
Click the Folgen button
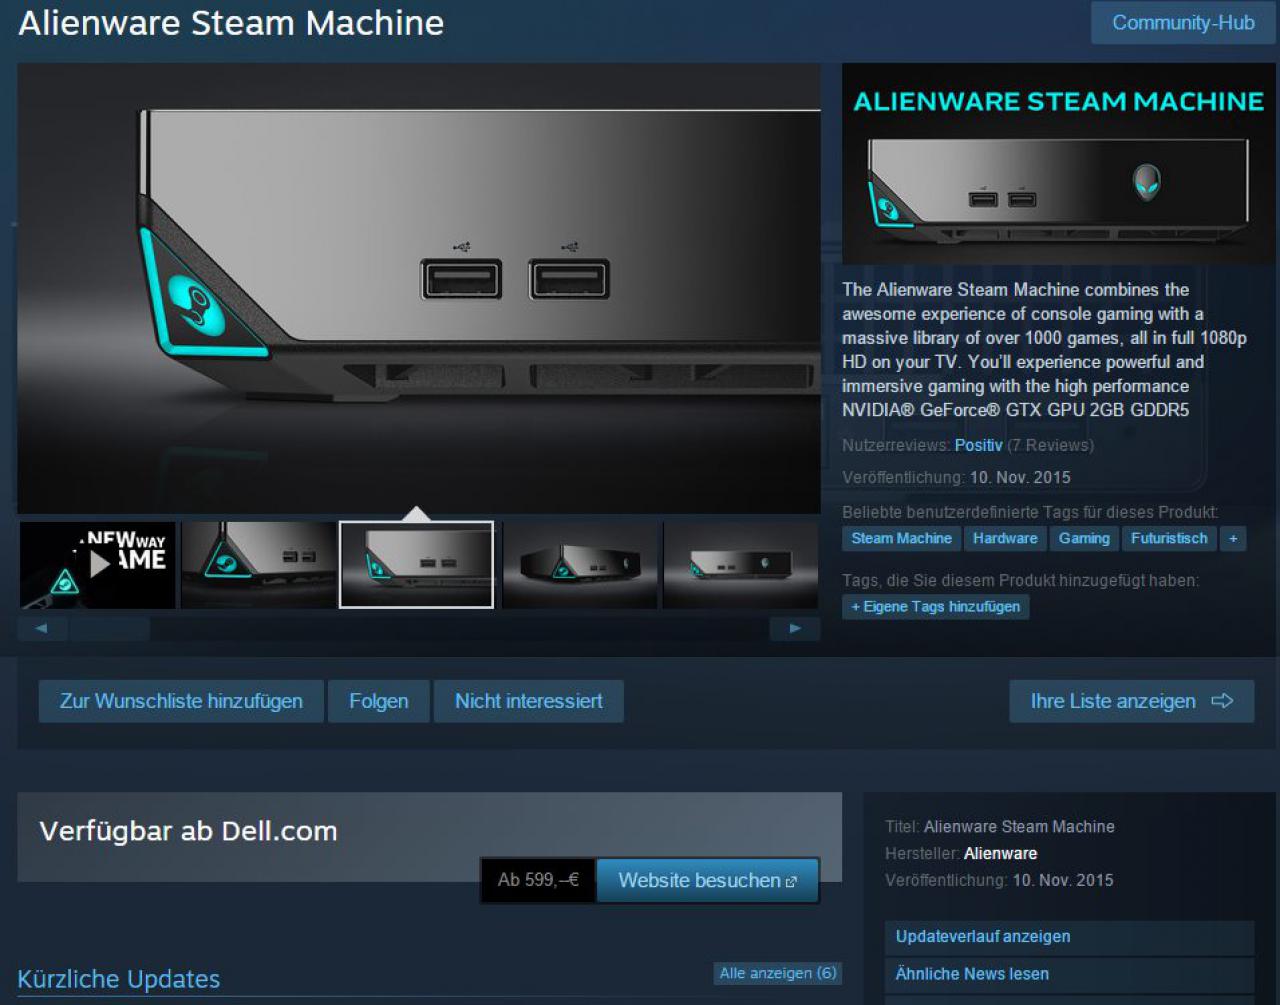click(378, 701)
